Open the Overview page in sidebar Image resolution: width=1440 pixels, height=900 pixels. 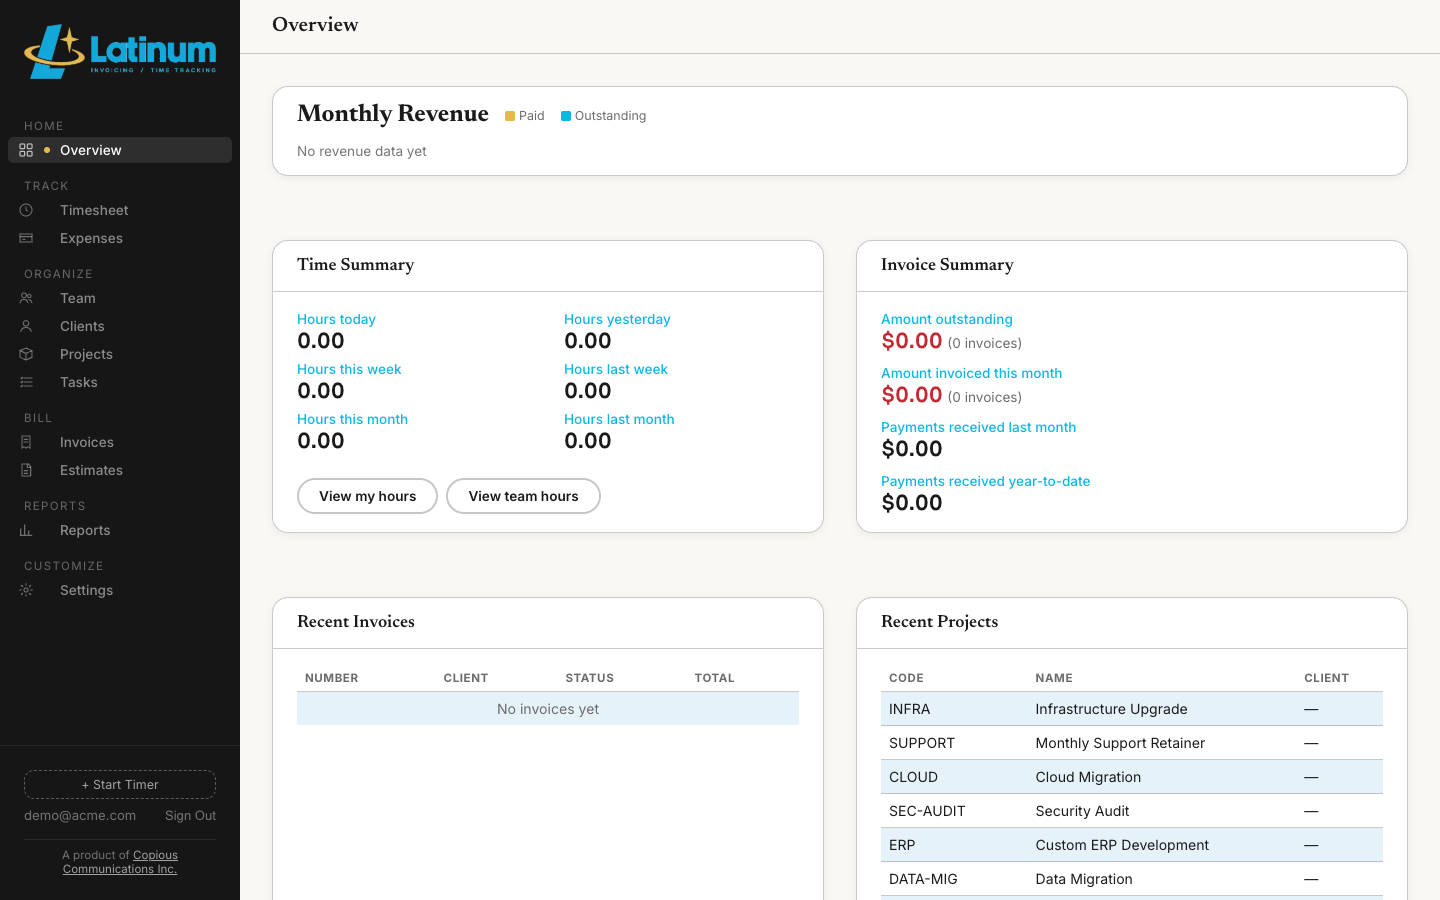point(120,150)
